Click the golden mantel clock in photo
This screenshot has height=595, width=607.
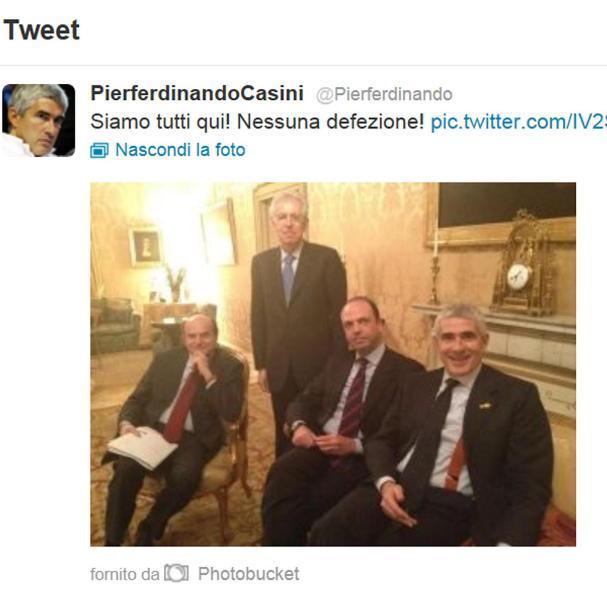click(x=521, y=263)
